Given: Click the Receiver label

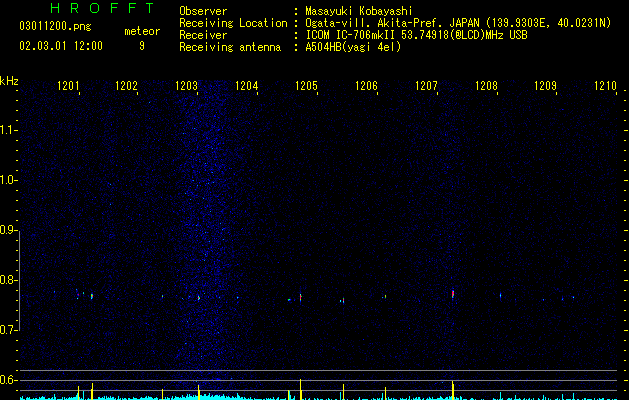Looking at the screenshot, I should pos(203,35).
